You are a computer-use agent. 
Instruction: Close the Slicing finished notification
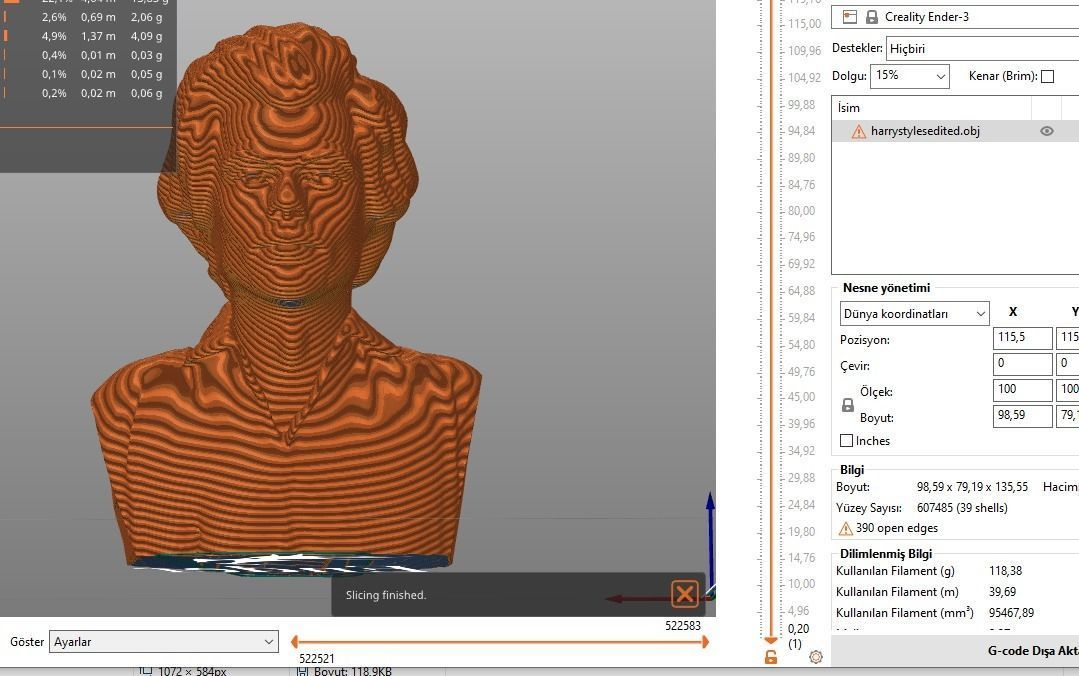pos(685,593)
